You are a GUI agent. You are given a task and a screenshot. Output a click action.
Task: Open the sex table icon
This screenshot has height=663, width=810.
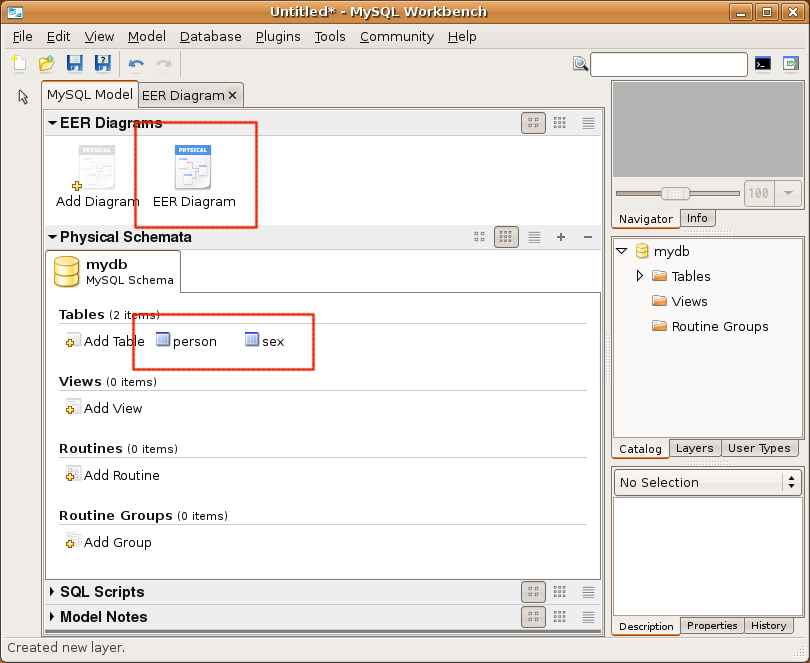(252, 341)
